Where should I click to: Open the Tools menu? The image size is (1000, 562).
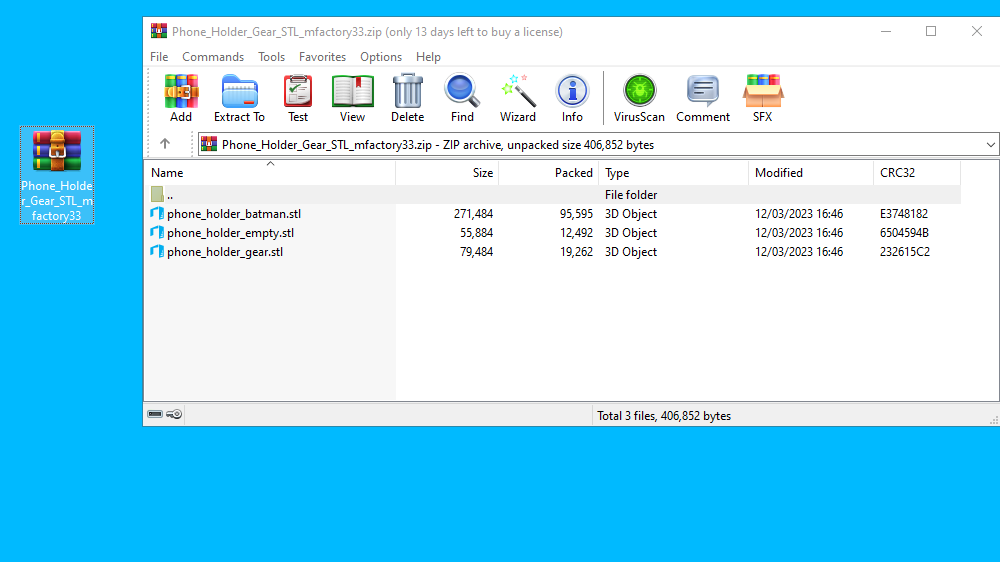click(x=272, y=57)
